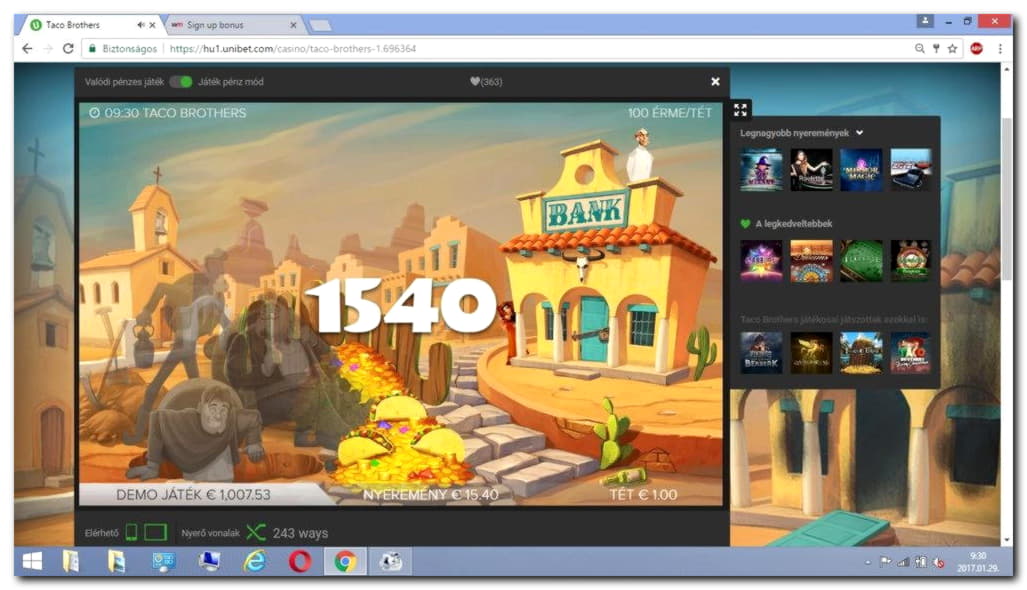
Task: Open the Mirror Magic game thumbnail
Action: coord(861,170)
